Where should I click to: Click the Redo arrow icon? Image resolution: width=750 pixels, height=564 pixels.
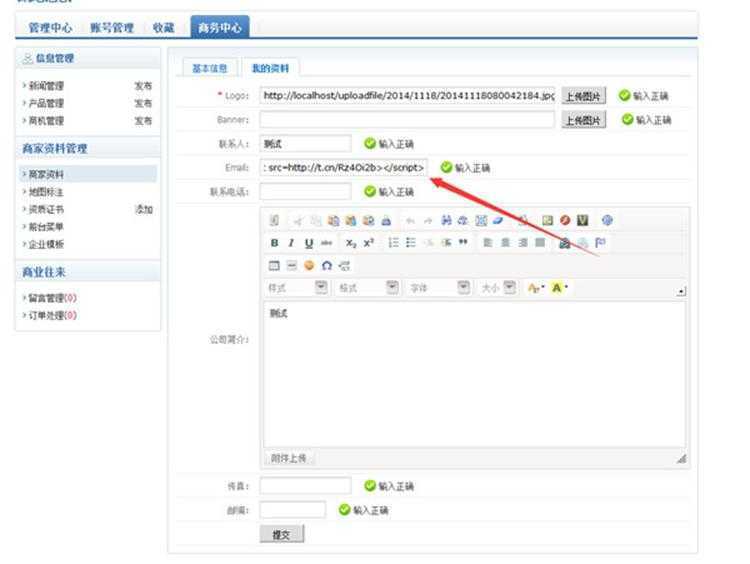click(x=428, y=221)
